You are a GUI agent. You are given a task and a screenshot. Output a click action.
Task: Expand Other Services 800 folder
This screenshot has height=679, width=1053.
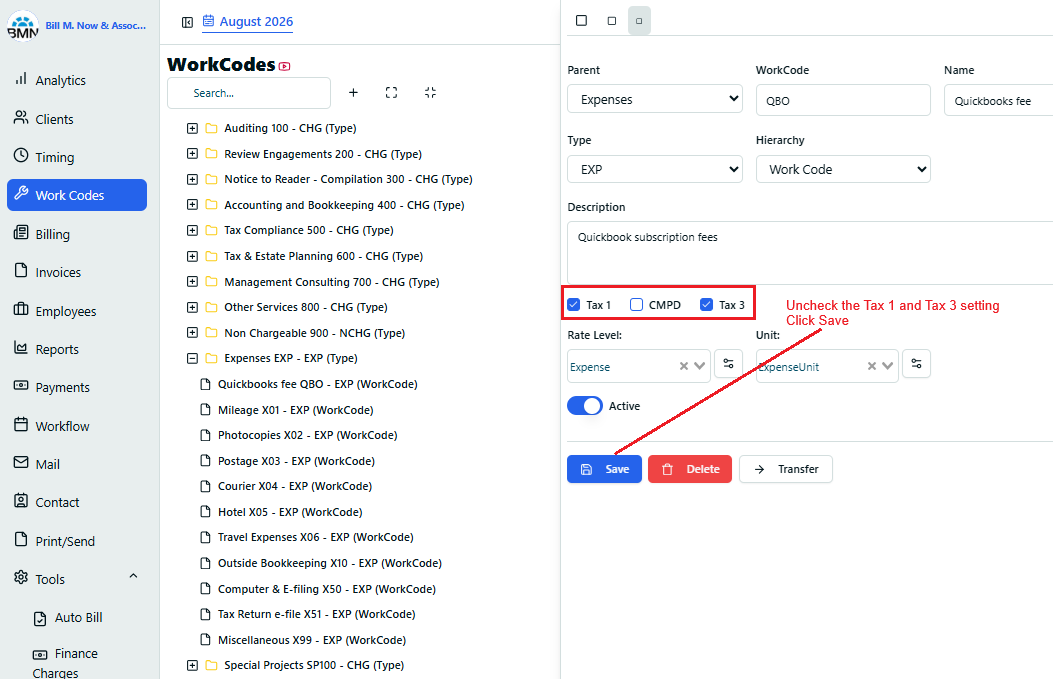tap(192, 307)
